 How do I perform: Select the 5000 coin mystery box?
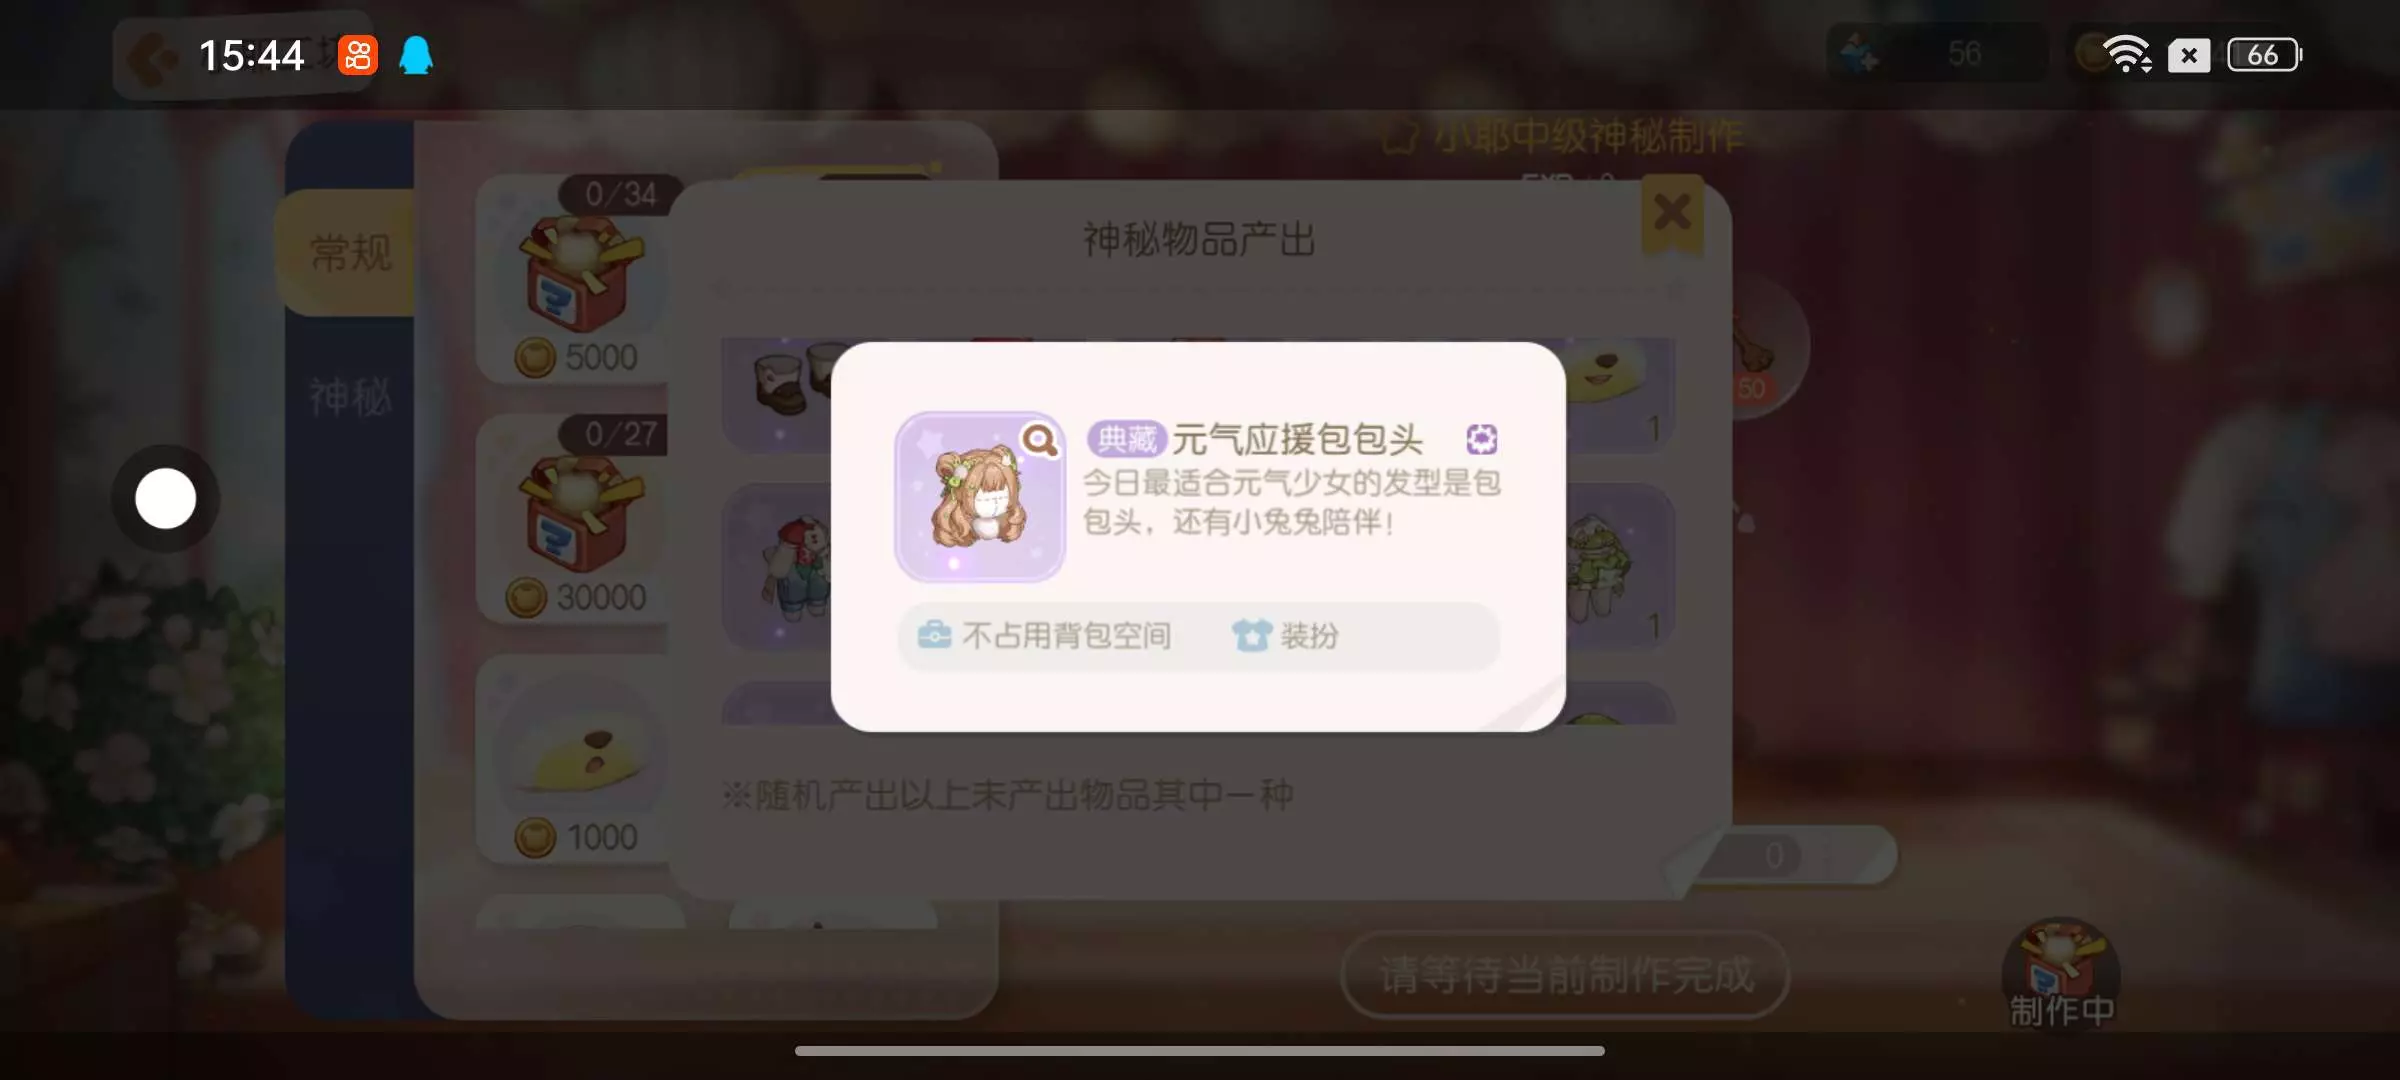pos(578,278)
